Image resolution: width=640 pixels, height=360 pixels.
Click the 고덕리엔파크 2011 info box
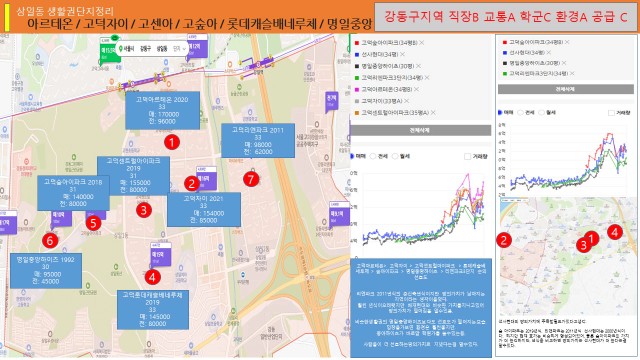pos(258,140)
